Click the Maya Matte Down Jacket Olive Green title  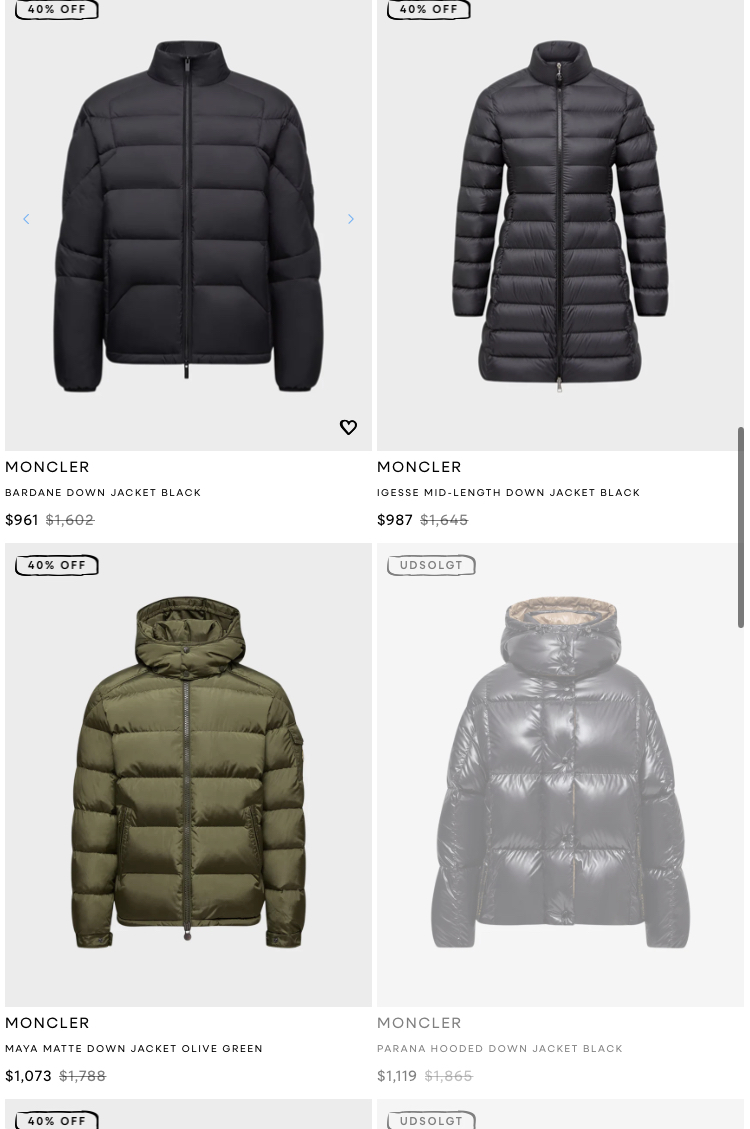(x=134, y=1048)
